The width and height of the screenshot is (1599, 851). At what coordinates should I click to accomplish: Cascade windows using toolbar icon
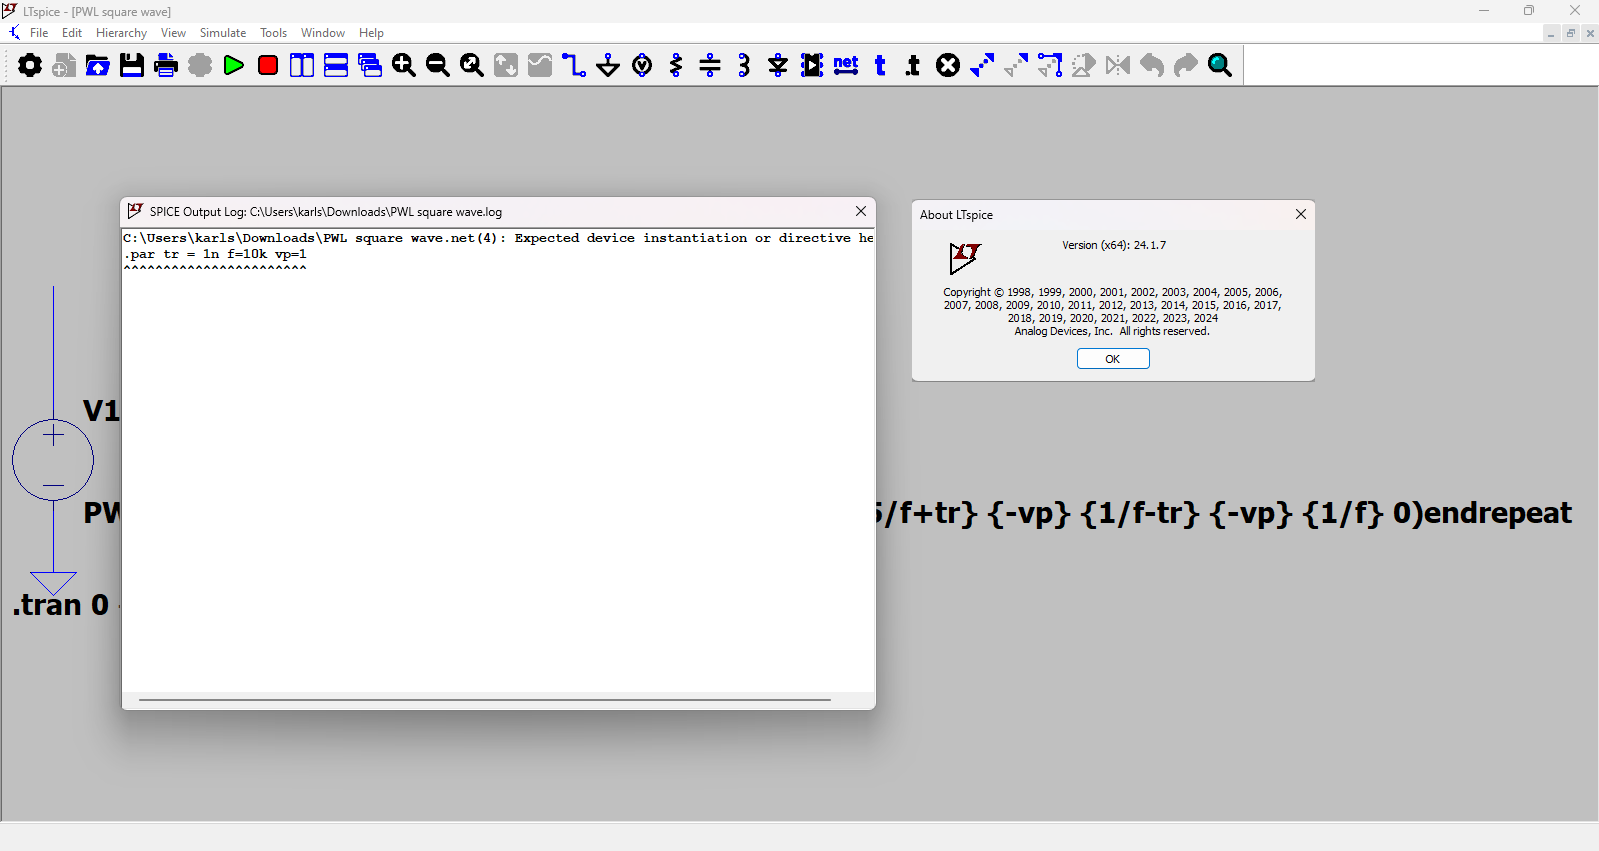pos(370,65)
